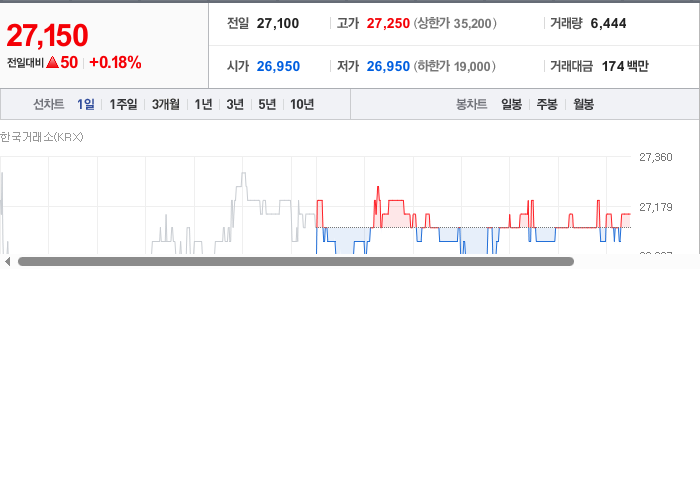The width and height of the screenshot is (700, 490).
Task: Select the 5년 chart range
Action: pos(267,104)
